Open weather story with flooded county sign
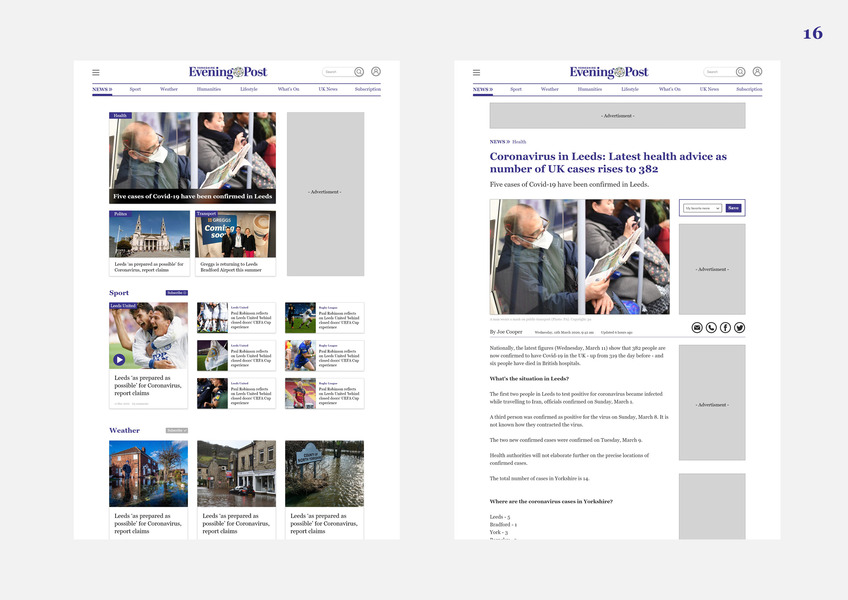Screen dimensions: 848x600 pos(324,490)
